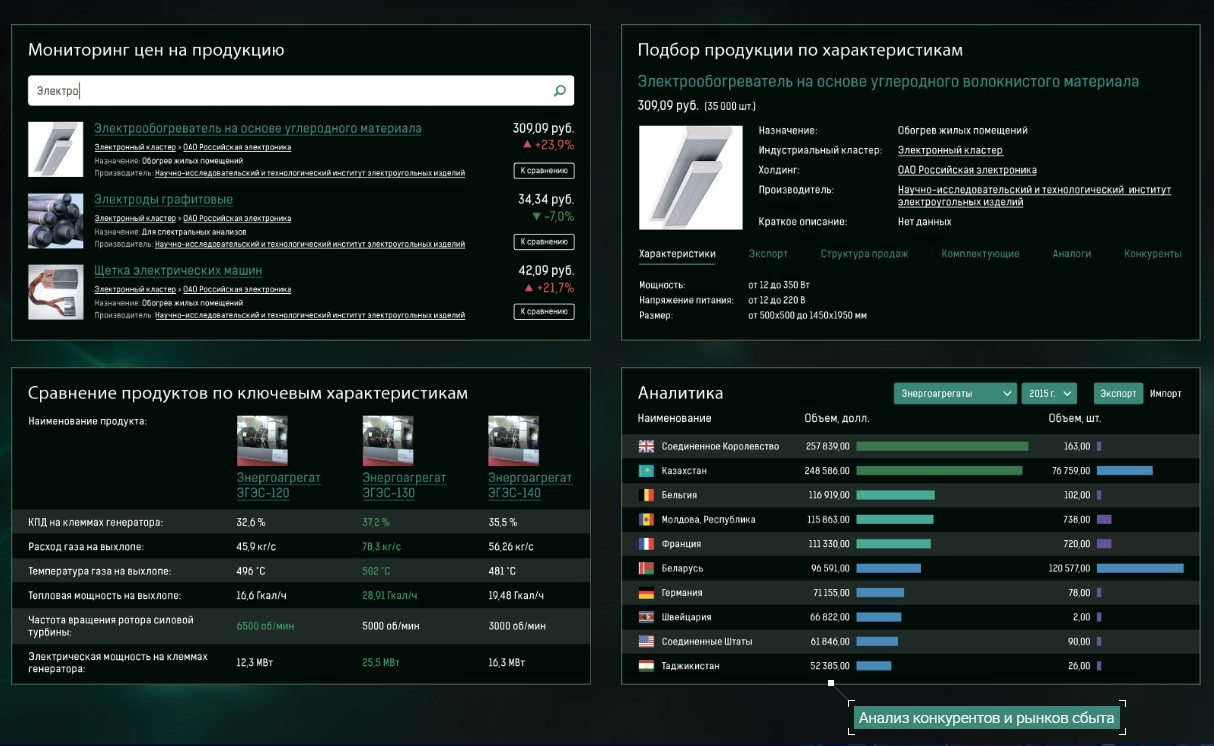Open the Энергоагрегаты category dropdown
1214x746 pixels.
coord(955,394)
